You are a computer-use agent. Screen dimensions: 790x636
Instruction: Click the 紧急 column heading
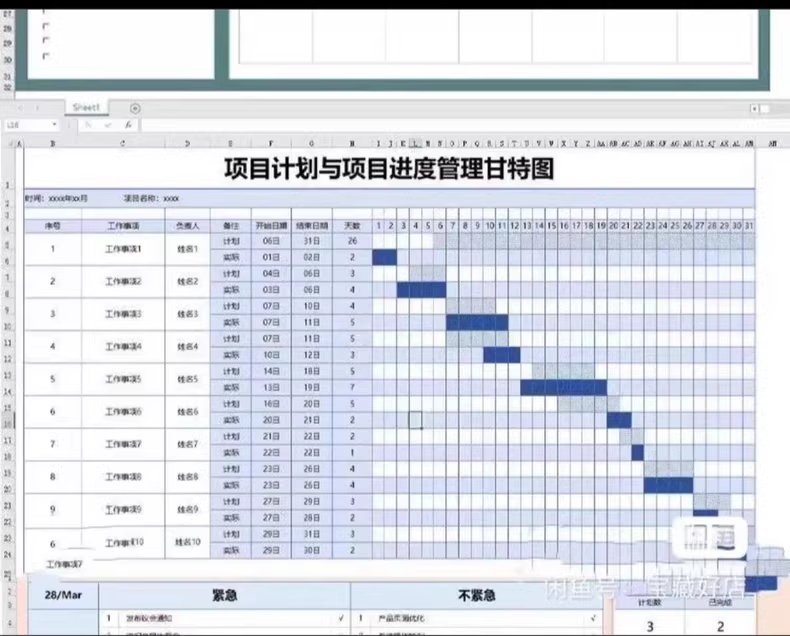225,595
